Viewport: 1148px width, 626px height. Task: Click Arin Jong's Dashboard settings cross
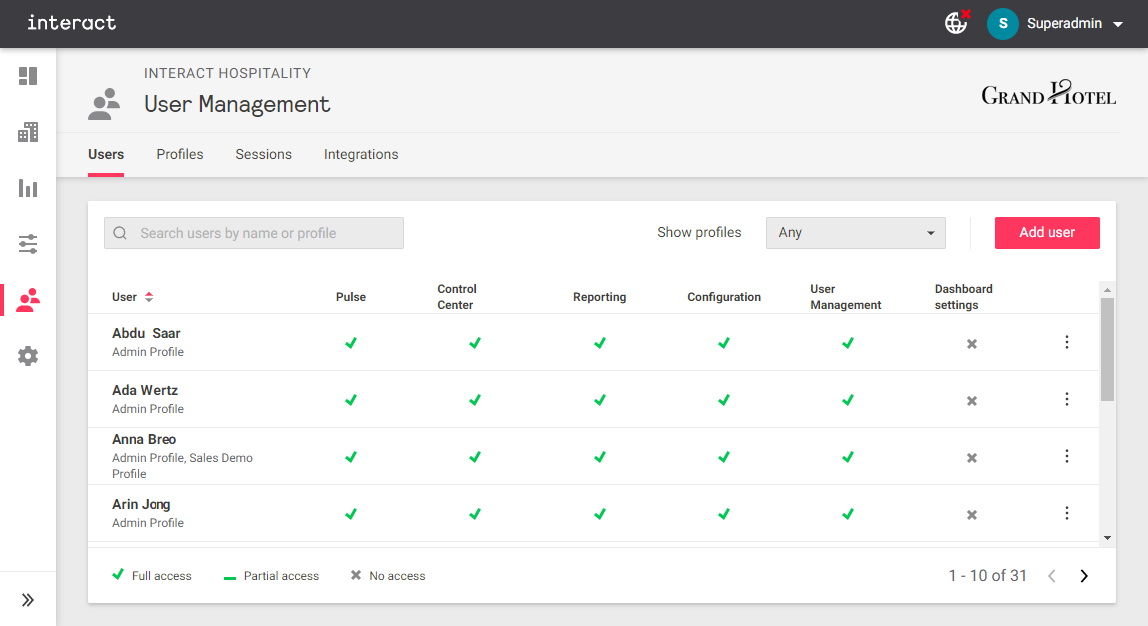click(x=972, y=515)
